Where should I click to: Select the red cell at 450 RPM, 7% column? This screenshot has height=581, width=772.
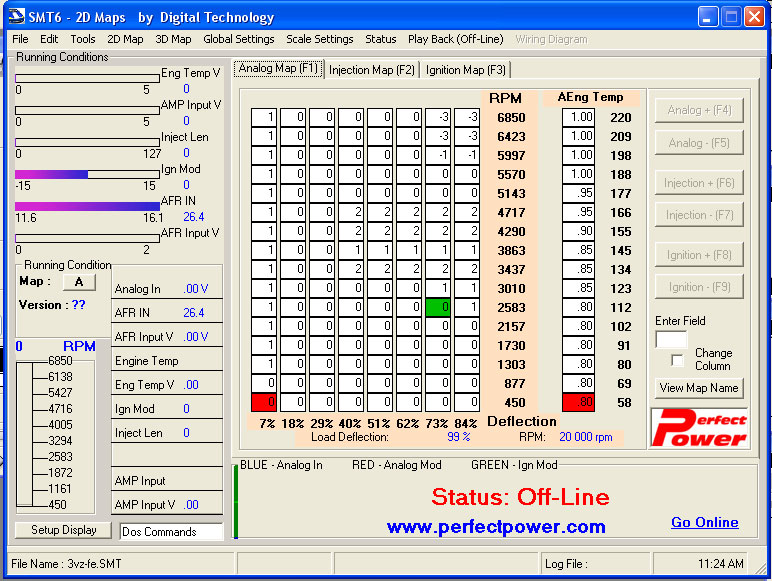tap(264, 402)
